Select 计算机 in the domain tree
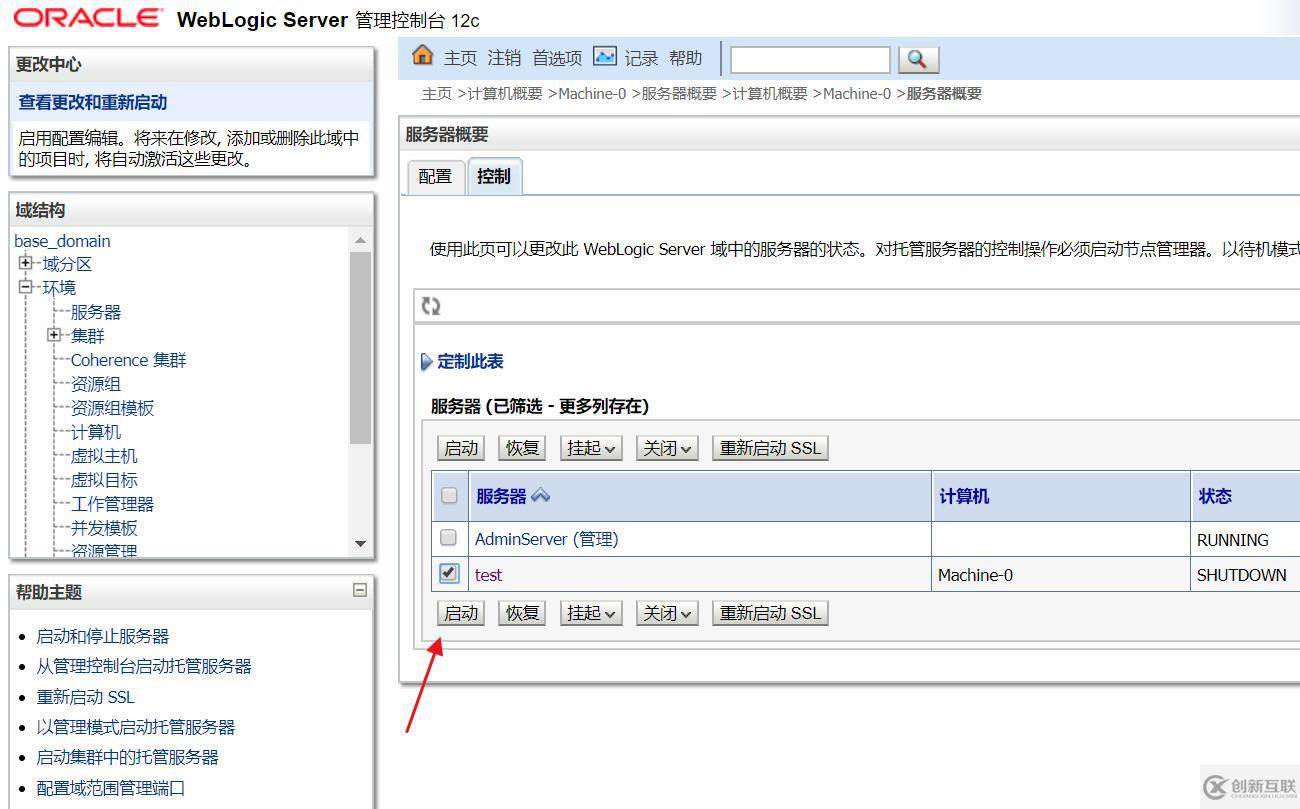Viewport: 1300px width, 809px height. [95, 432]
